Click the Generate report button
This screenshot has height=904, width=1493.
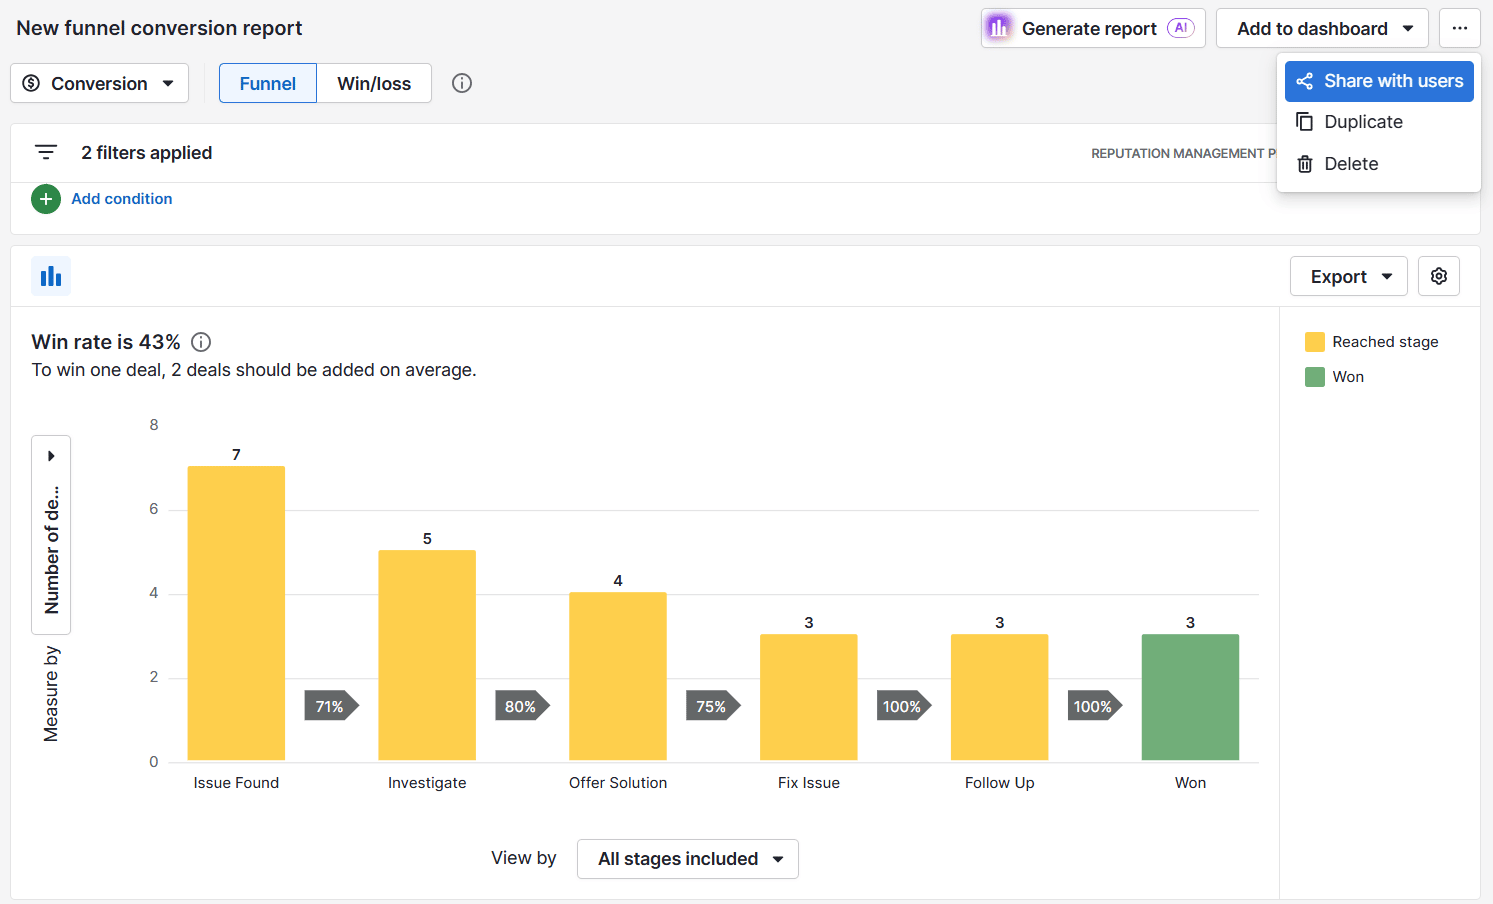pyautogui.click(x=1092, y=28)
